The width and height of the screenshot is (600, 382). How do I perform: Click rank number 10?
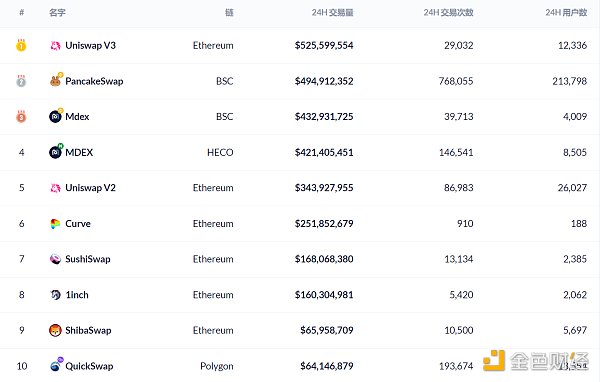pos(22,366)
